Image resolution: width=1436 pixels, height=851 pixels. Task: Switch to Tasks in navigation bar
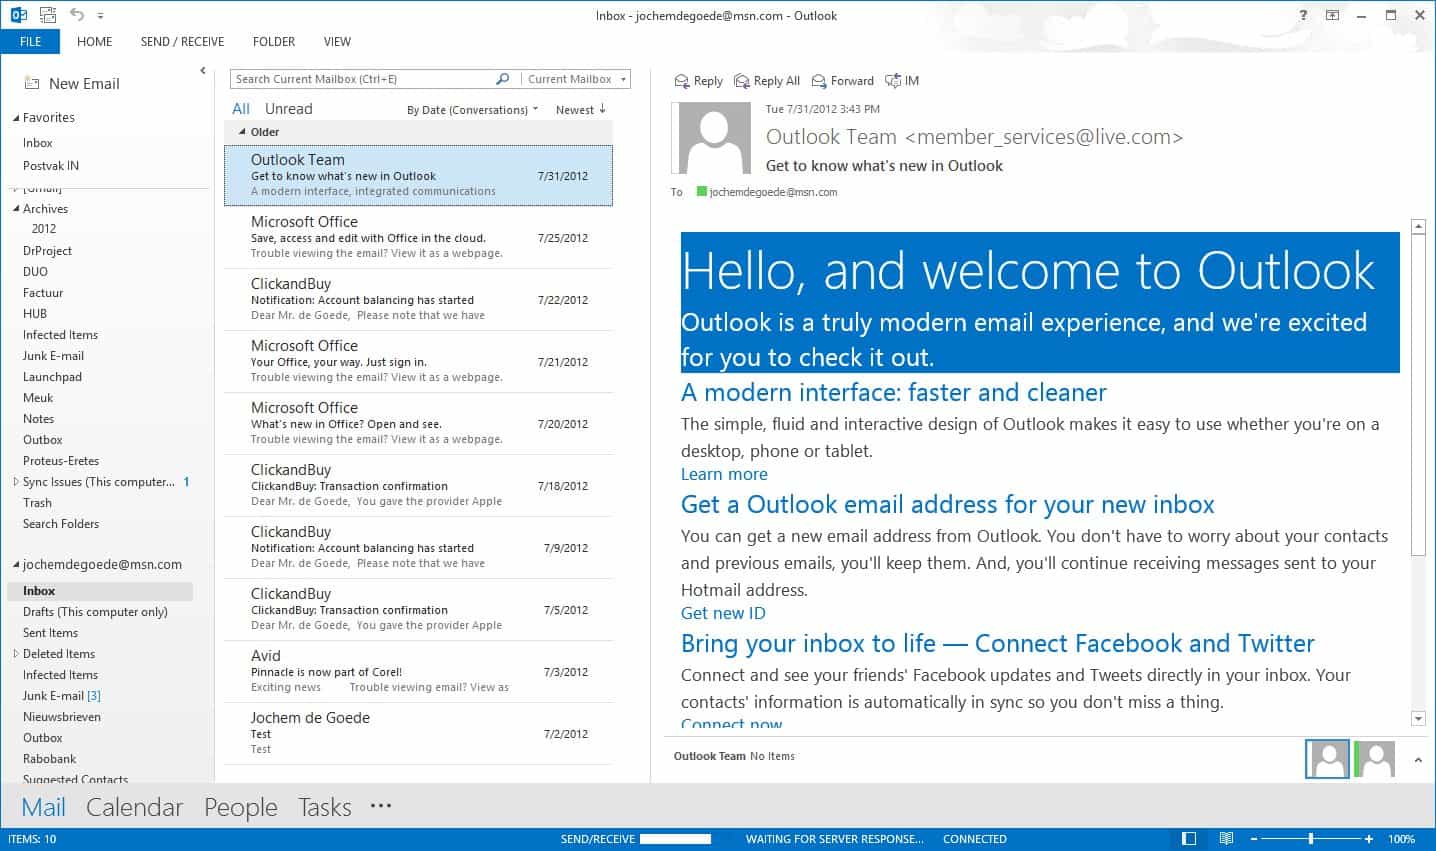click(325, 807)
